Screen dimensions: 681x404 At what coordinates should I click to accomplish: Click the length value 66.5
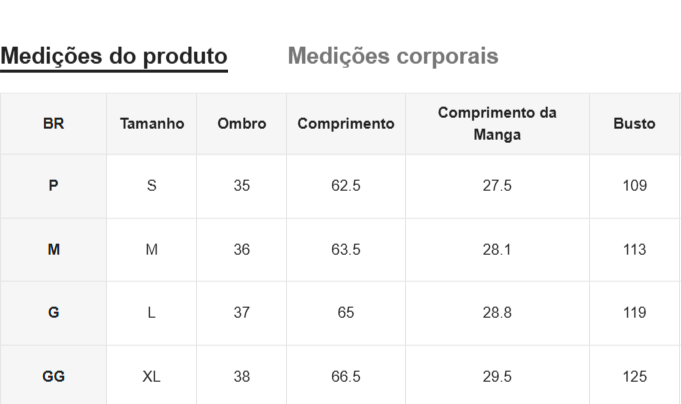pos(346,377)
